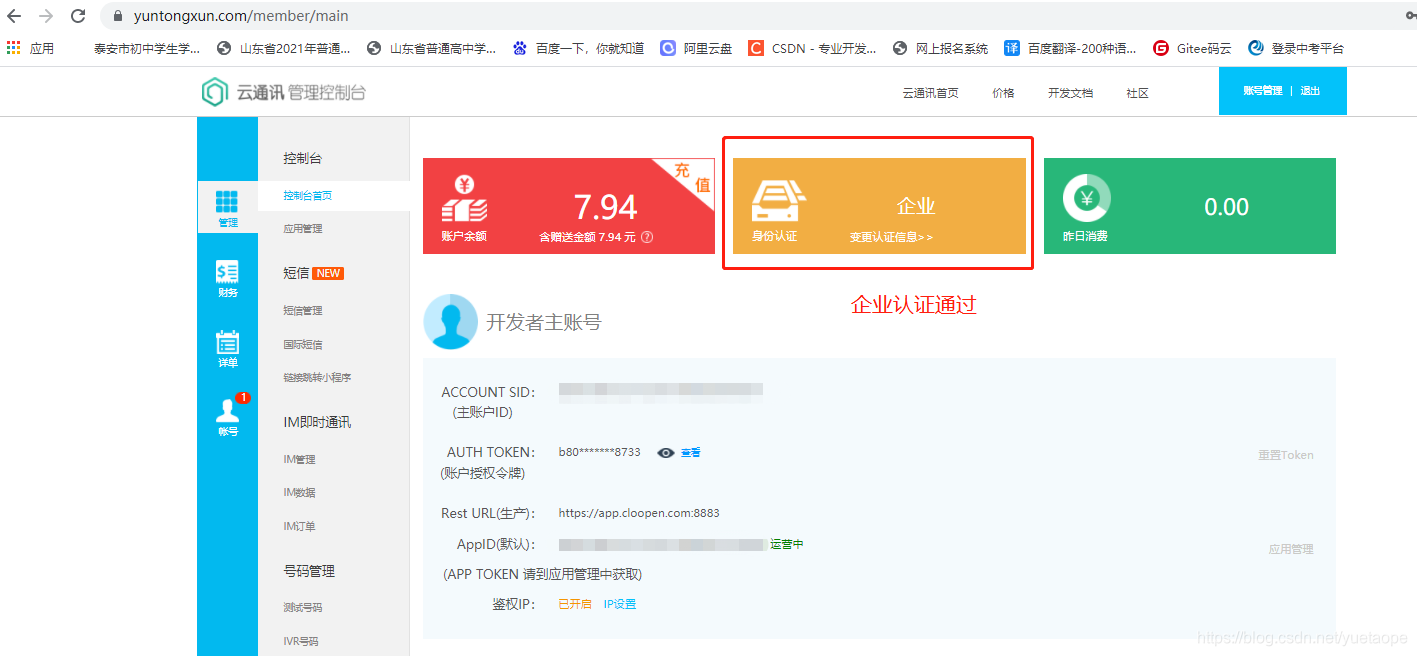Viewport: 1417px width, 656px height.
Task: Toggle 鉴权IP from 已开启 state
Action: coord(574,603)
